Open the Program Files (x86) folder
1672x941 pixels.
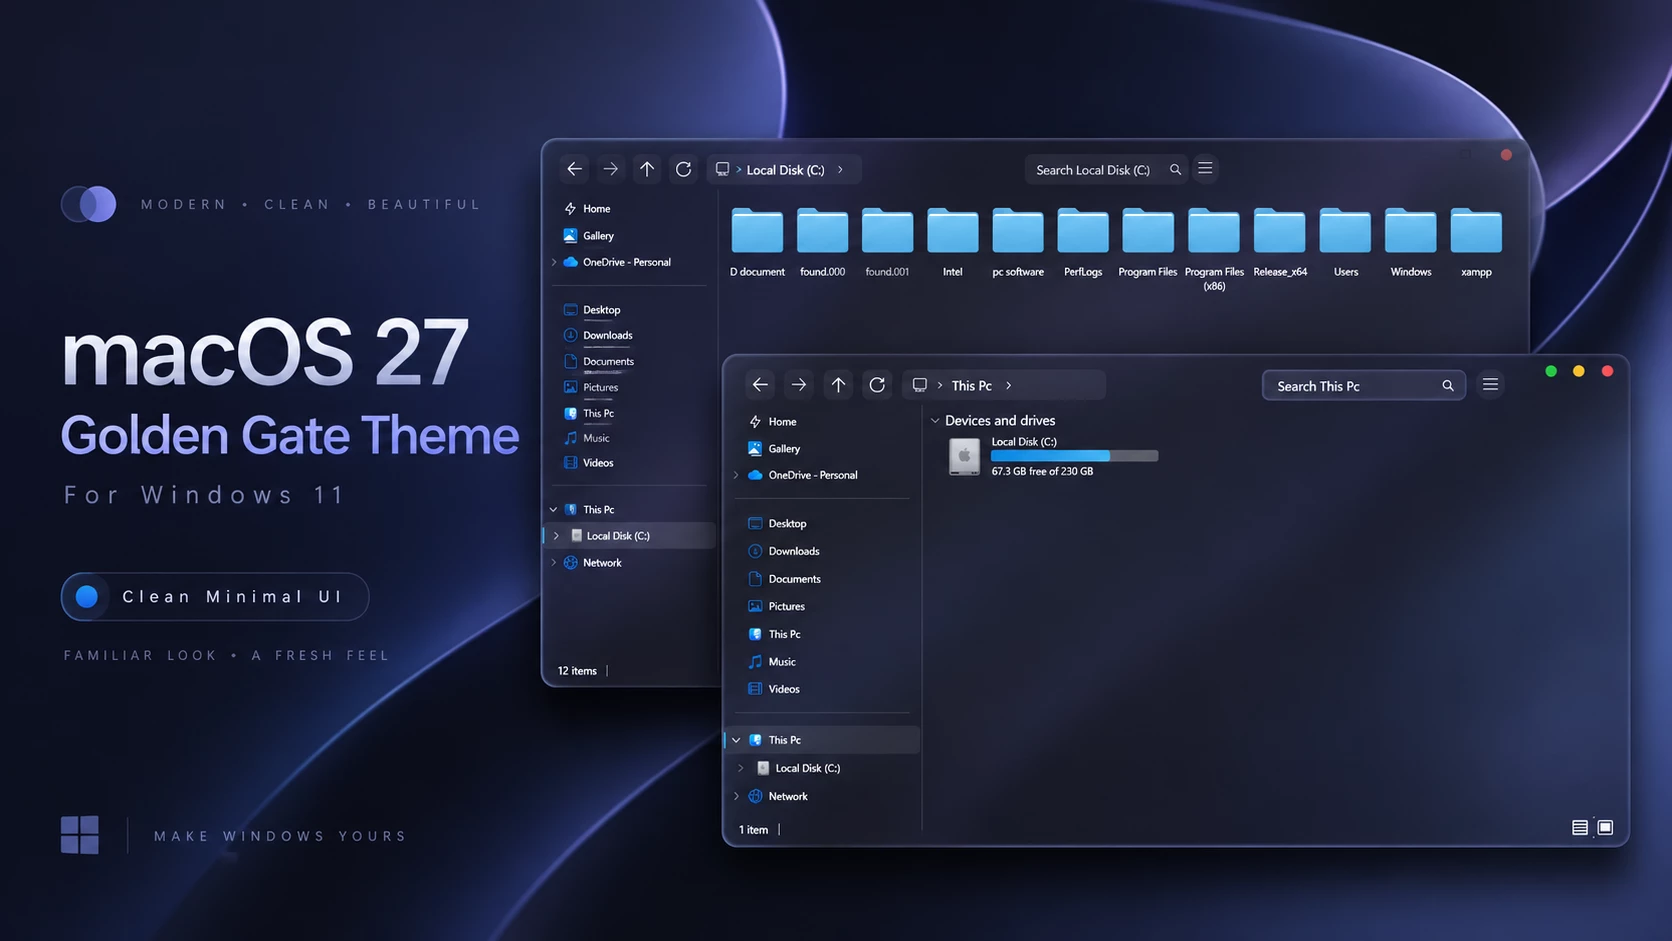1214,249
